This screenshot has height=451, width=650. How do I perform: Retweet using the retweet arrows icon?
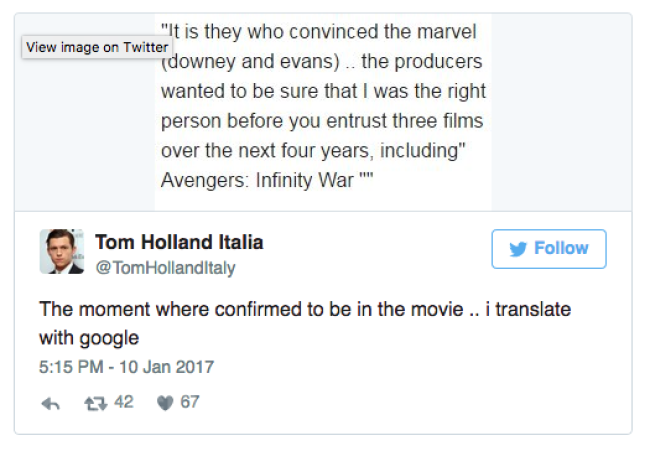96,403
